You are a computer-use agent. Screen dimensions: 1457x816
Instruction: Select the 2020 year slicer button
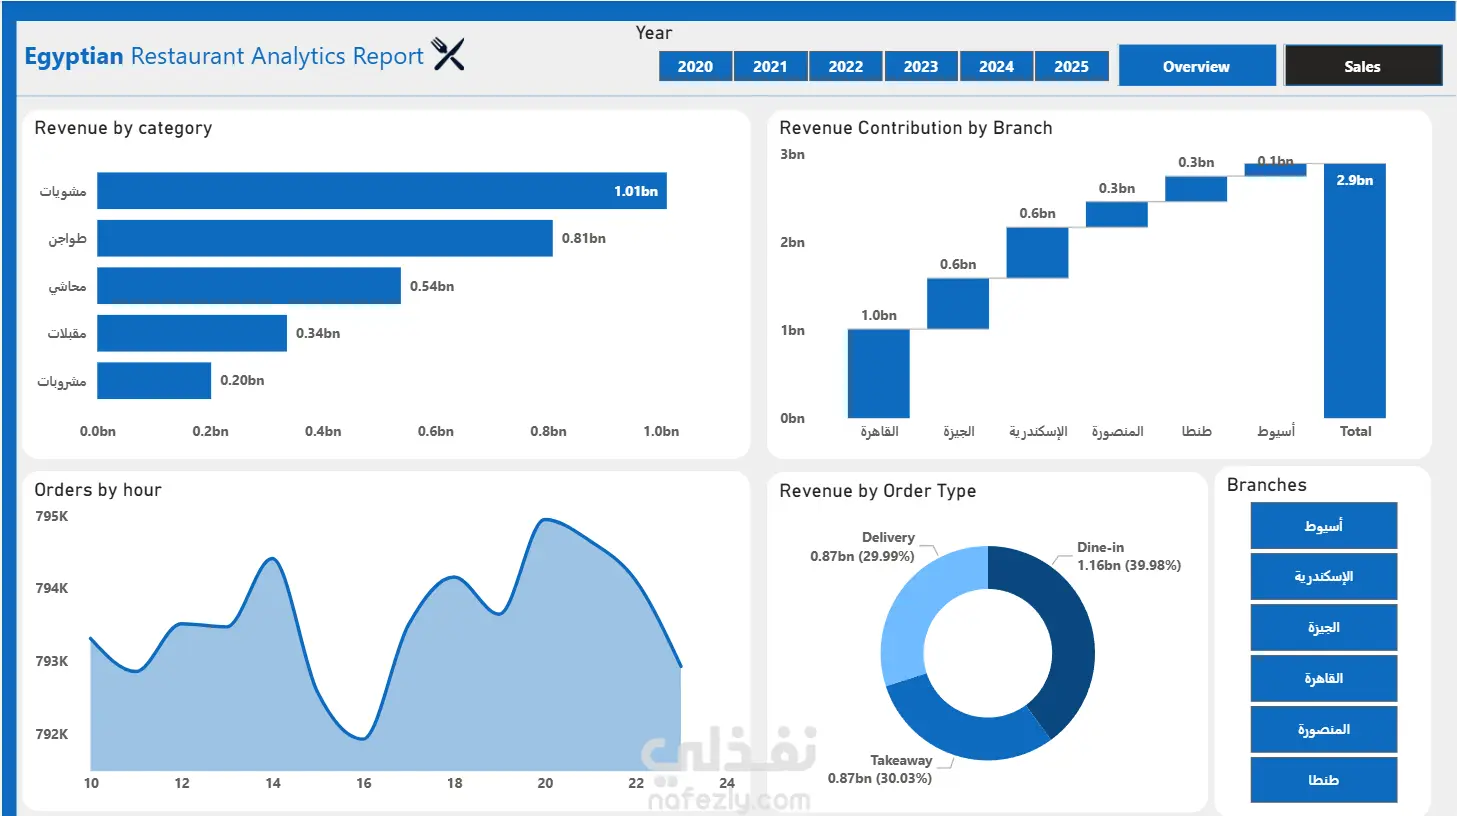[695, 67]
